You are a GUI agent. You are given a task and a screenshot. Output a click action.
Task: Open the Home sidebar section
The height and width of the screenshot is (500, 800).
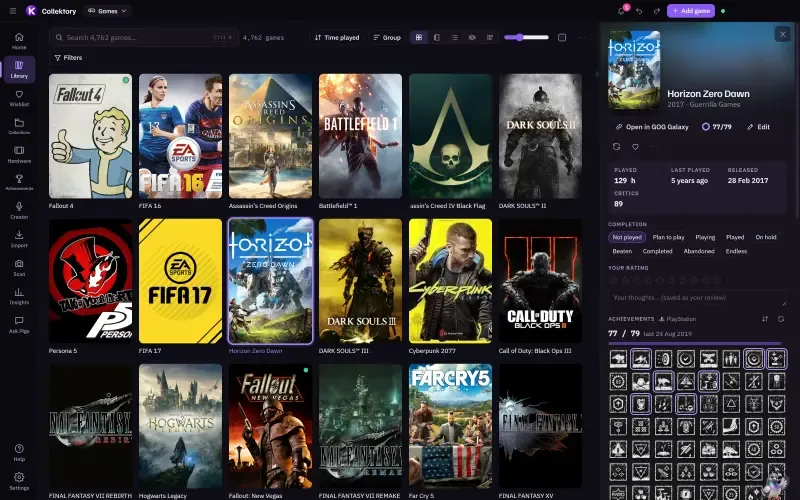point(19,41)
